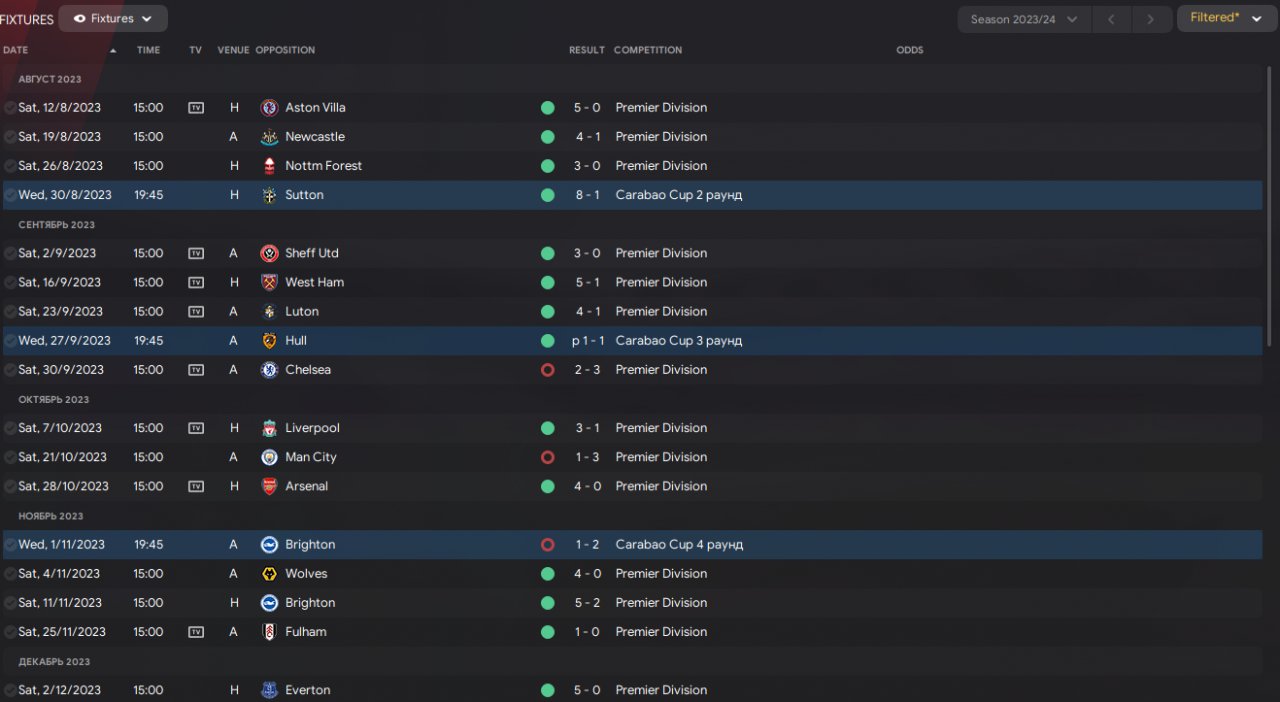Open the Filtered dropdown menu

pyautogui.click(x=1226, y=18)
